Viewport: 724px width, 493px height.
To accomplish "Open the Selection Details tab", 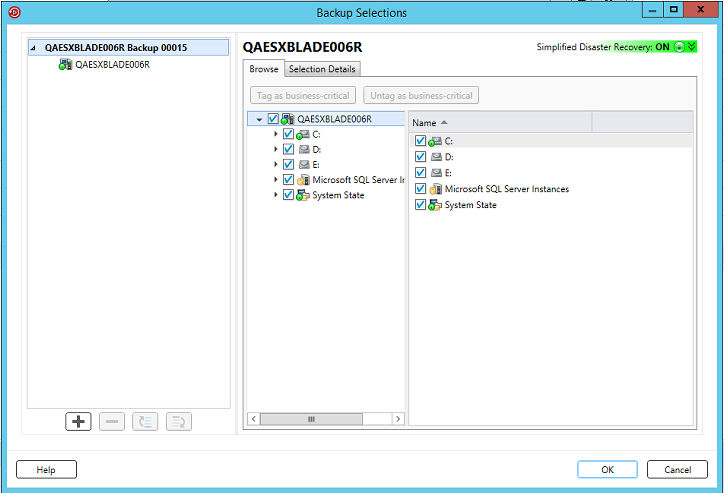I will [322, 69].
